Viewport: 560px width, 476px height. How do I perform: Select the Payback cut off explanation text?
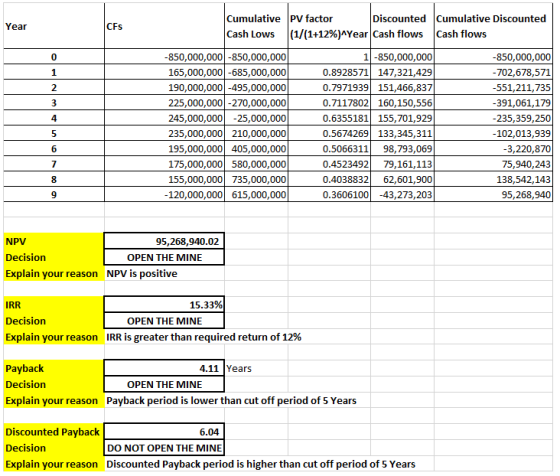[x=231, y=401]
